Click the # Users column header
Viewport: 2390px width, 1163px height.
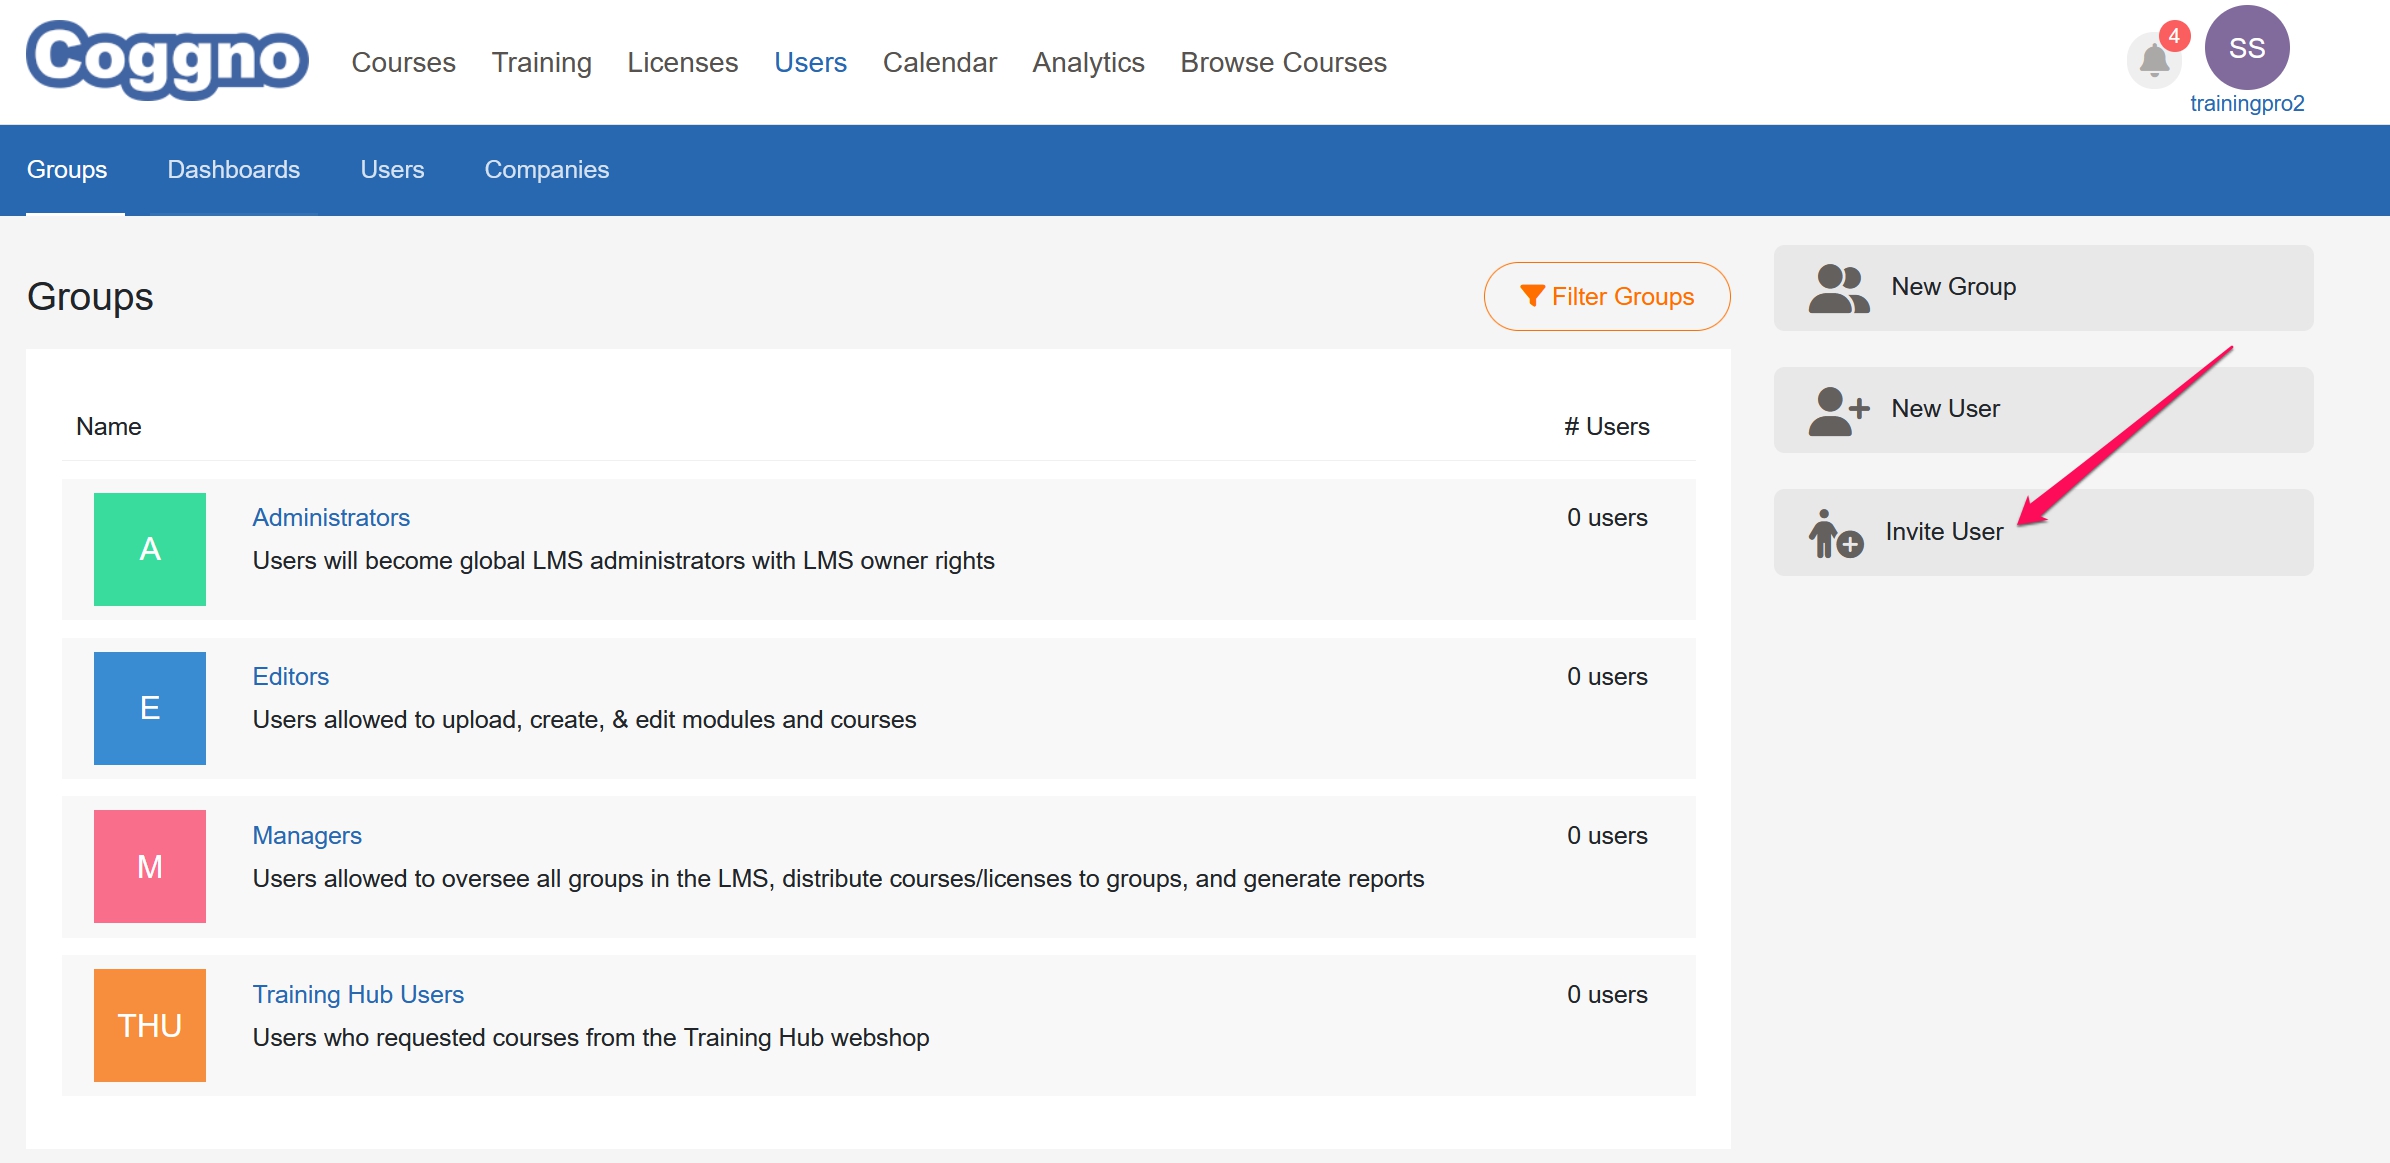pyautogui.click(x=1606, y=426)
